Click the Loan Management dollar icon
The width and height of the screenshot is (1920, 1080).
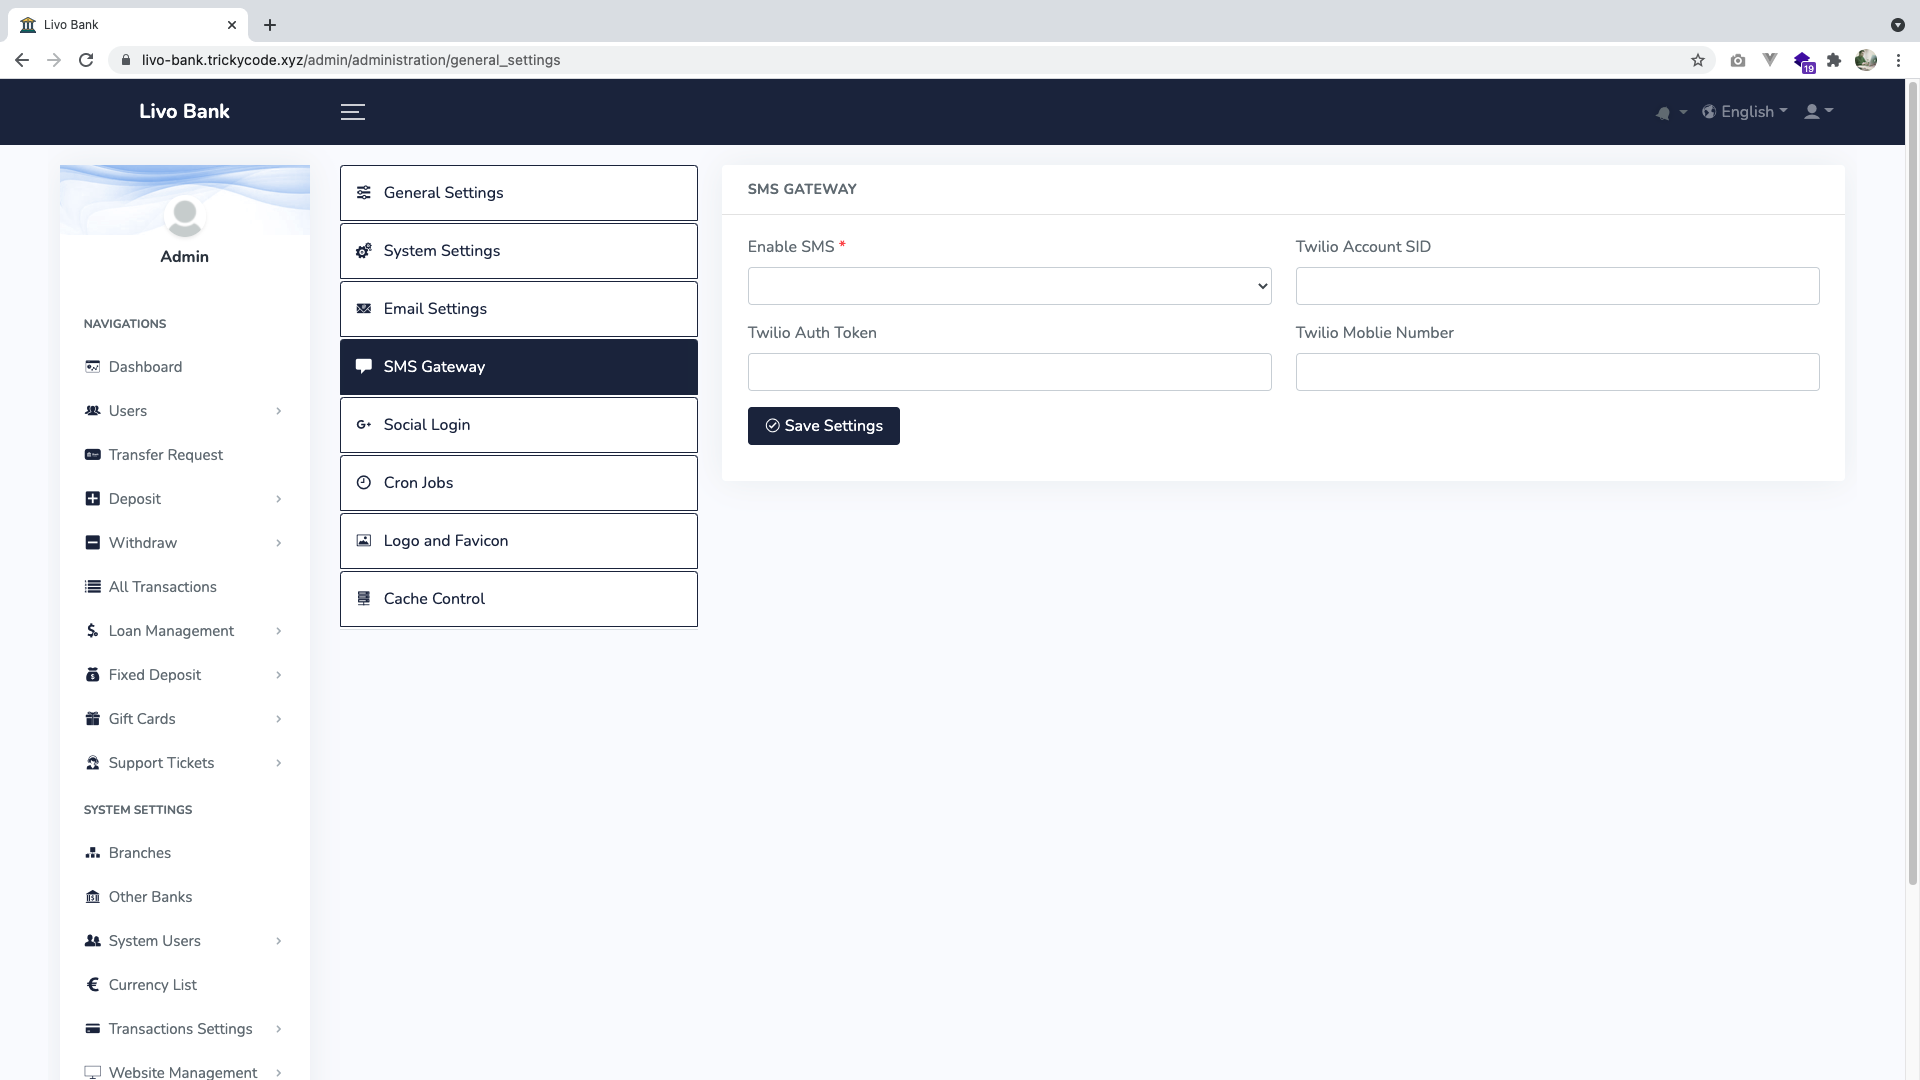click(92, 631)
